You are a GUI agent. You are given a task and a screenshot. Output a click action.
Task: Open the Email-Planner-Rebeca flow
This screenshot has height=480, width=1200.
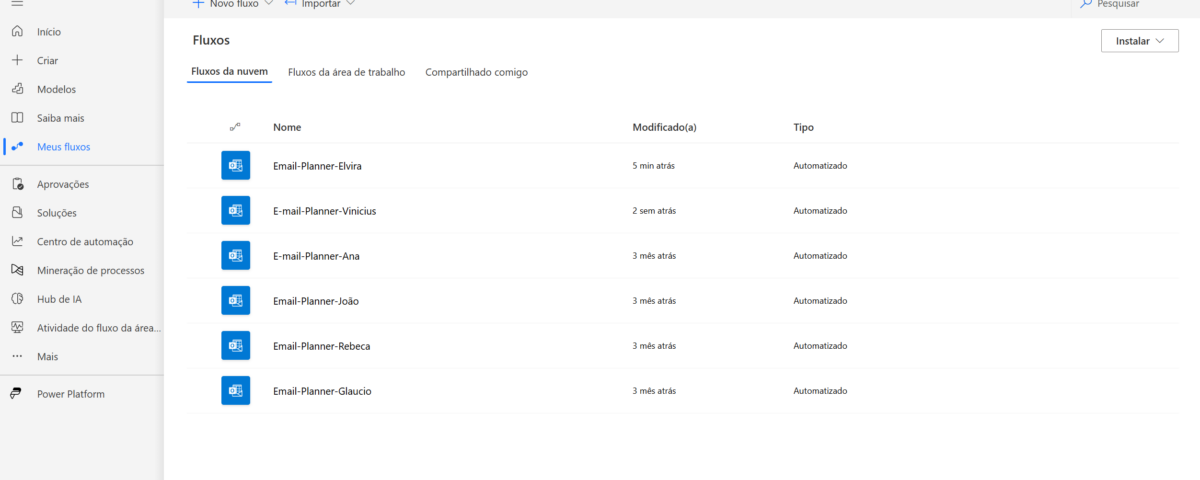click(321, 346)
